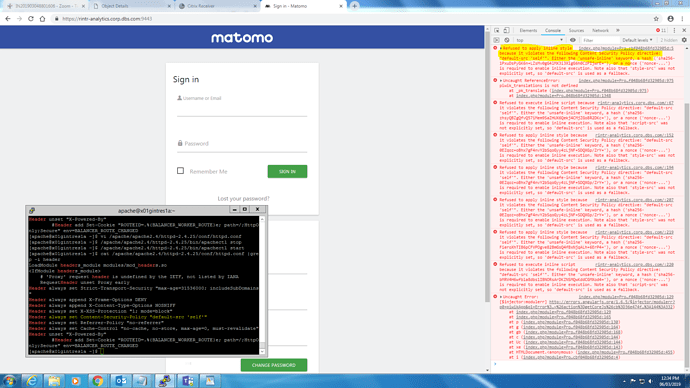Screen dimensions: 690x388
Task: Click terminal window PuTTY title icon
Action: tap(32, 211)
